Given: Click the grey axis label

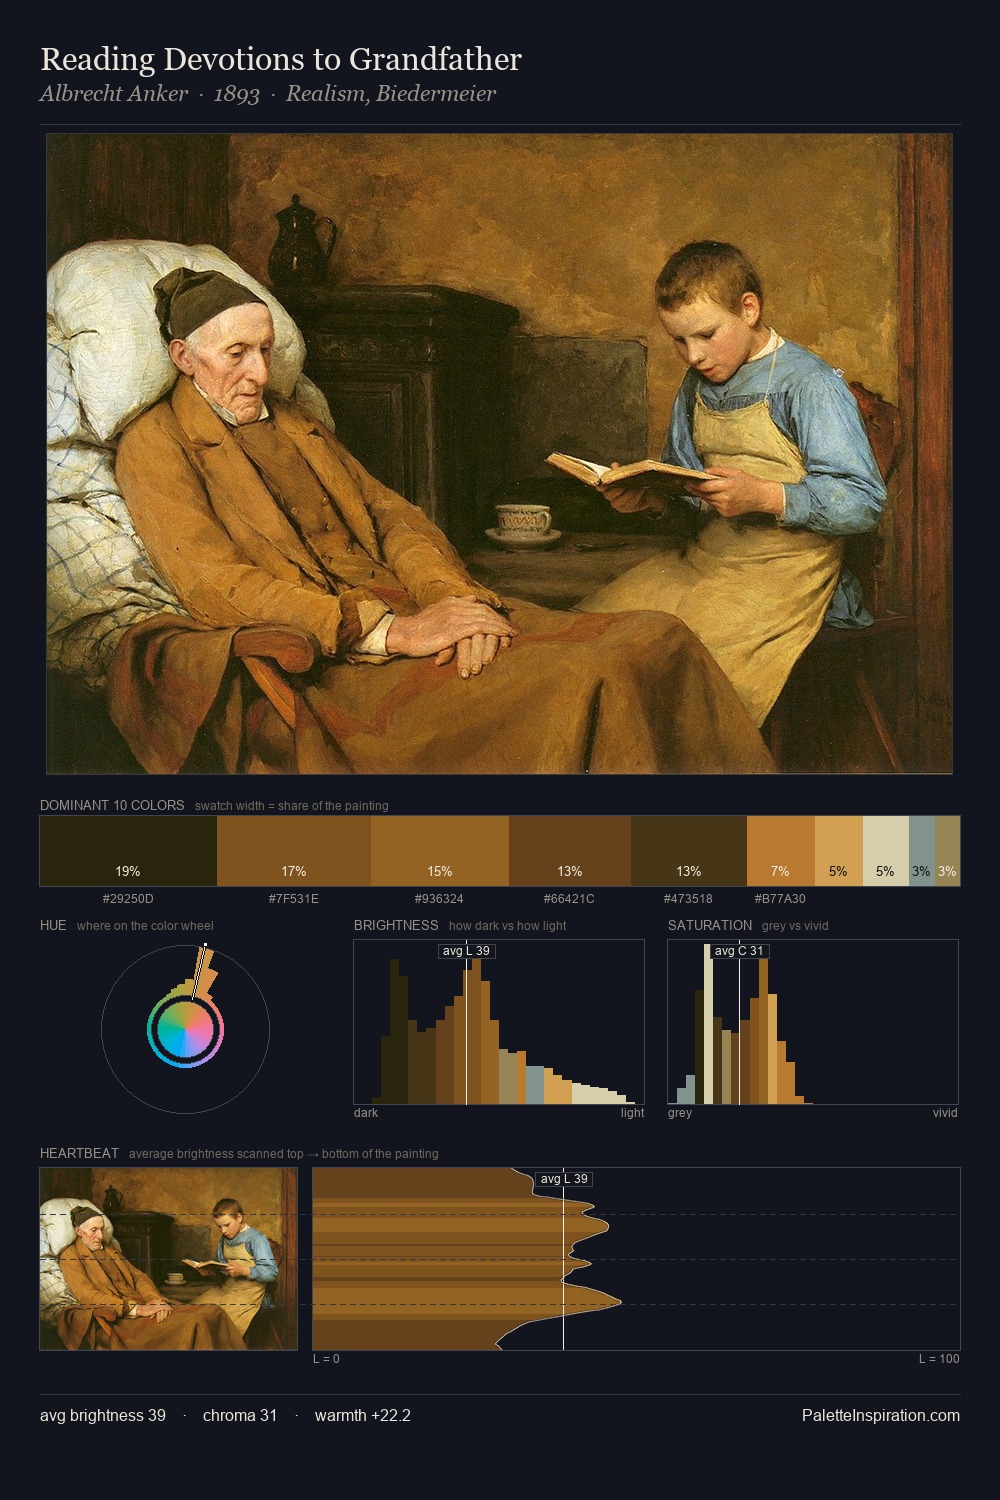Looking at the screenshot, I should (680, 1113).
